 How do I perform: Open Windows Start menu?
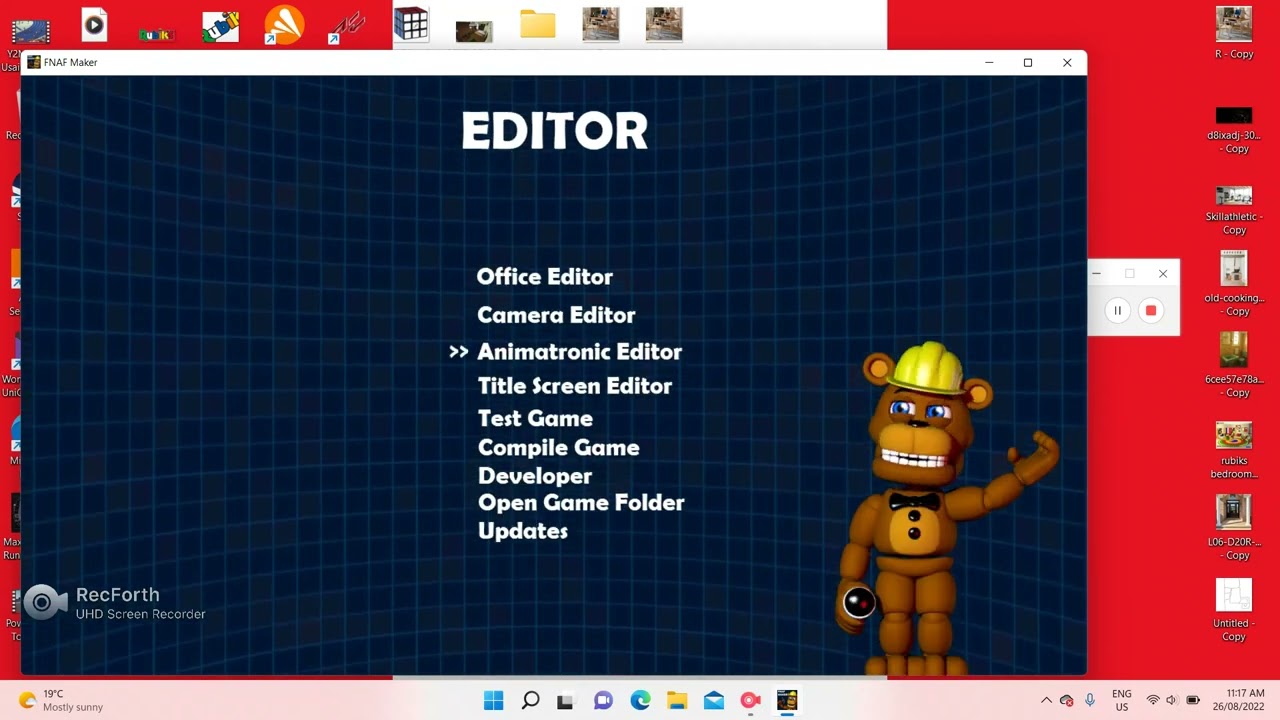click(x=494, y=701)
